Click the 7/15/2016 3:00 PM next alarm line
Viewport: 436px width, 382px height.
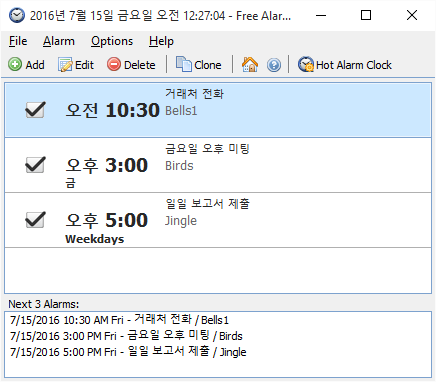pyautogui.click(x=126, y=336)
